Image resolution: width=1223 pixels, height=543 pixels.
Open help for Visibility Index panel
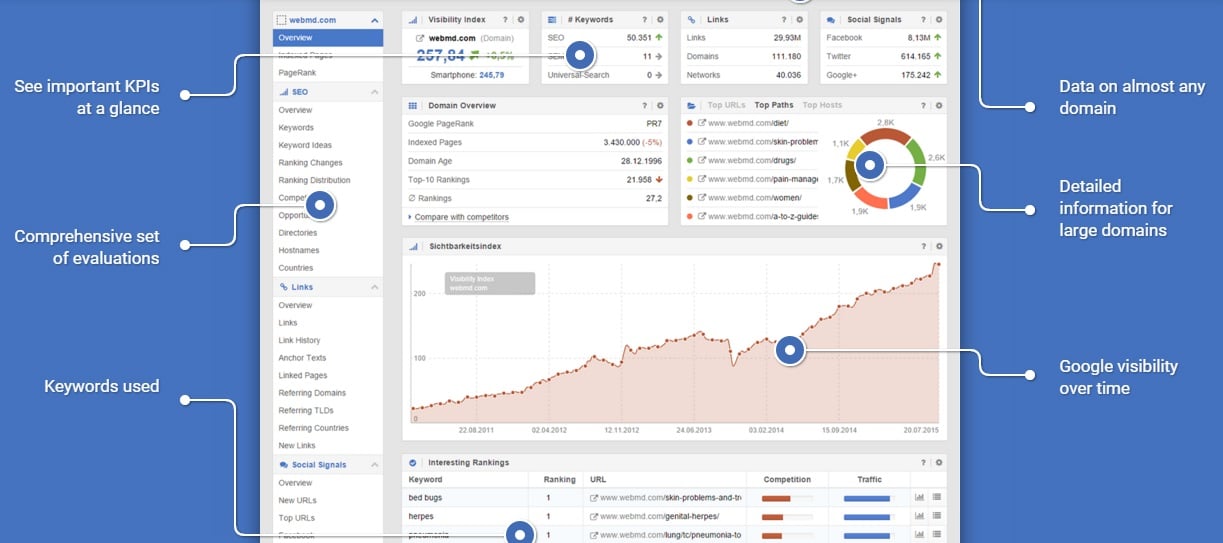pyautogui.click(x=505, y=19)
